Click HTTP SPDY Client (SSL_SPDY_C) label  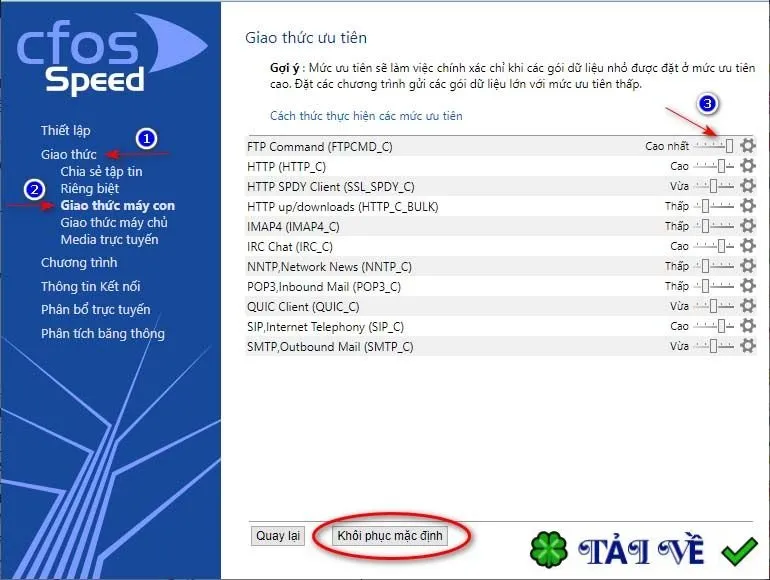click(x=330, y=187)
